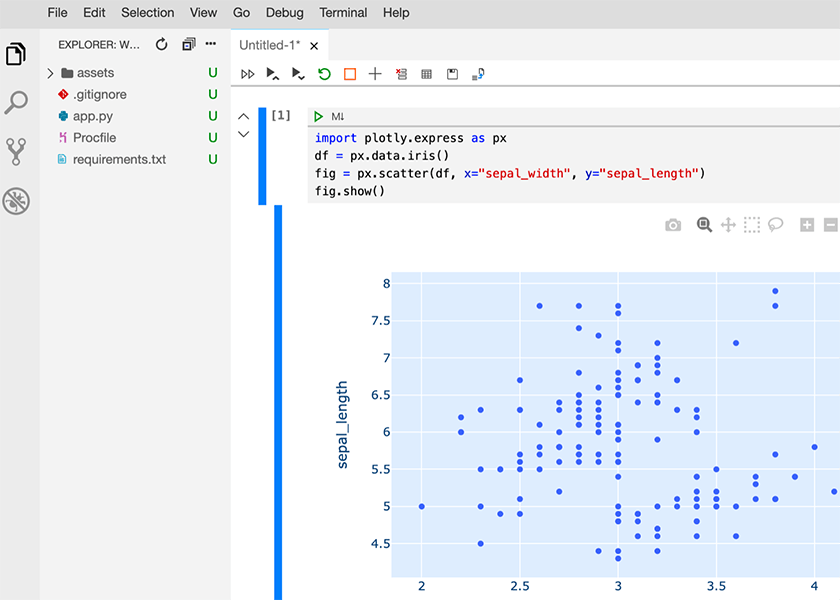Open explorer more actions menu
The image size is (840, 600).
click(211, 44)
